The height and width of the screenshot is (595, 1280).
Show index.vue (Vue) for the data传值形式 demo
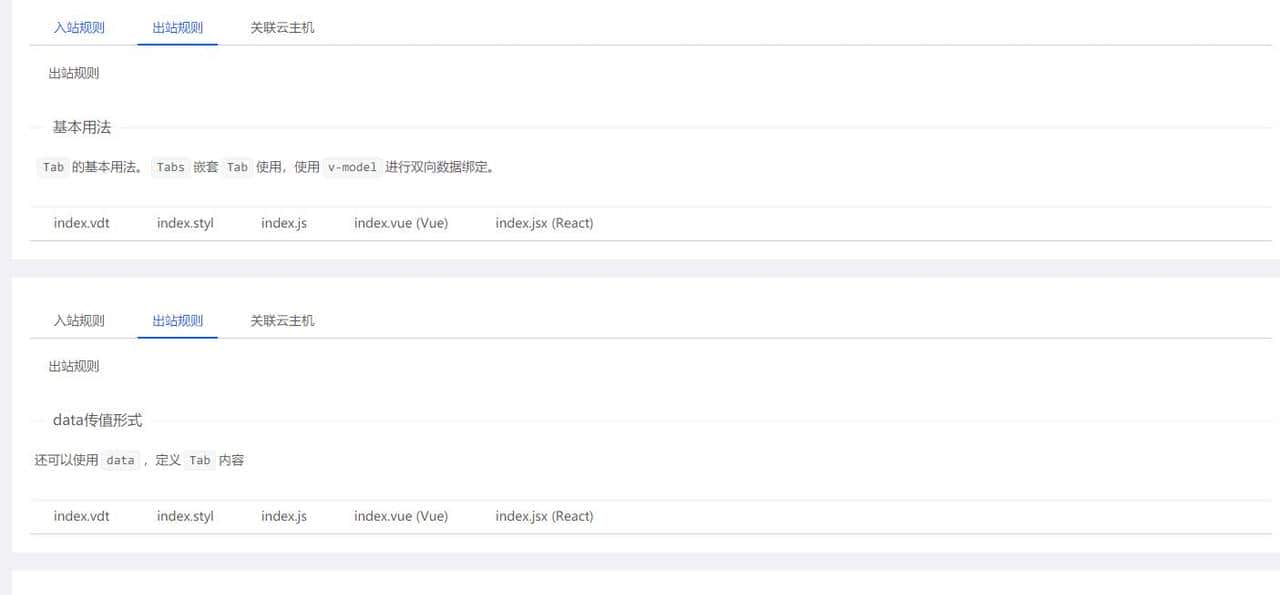point(400,515)
